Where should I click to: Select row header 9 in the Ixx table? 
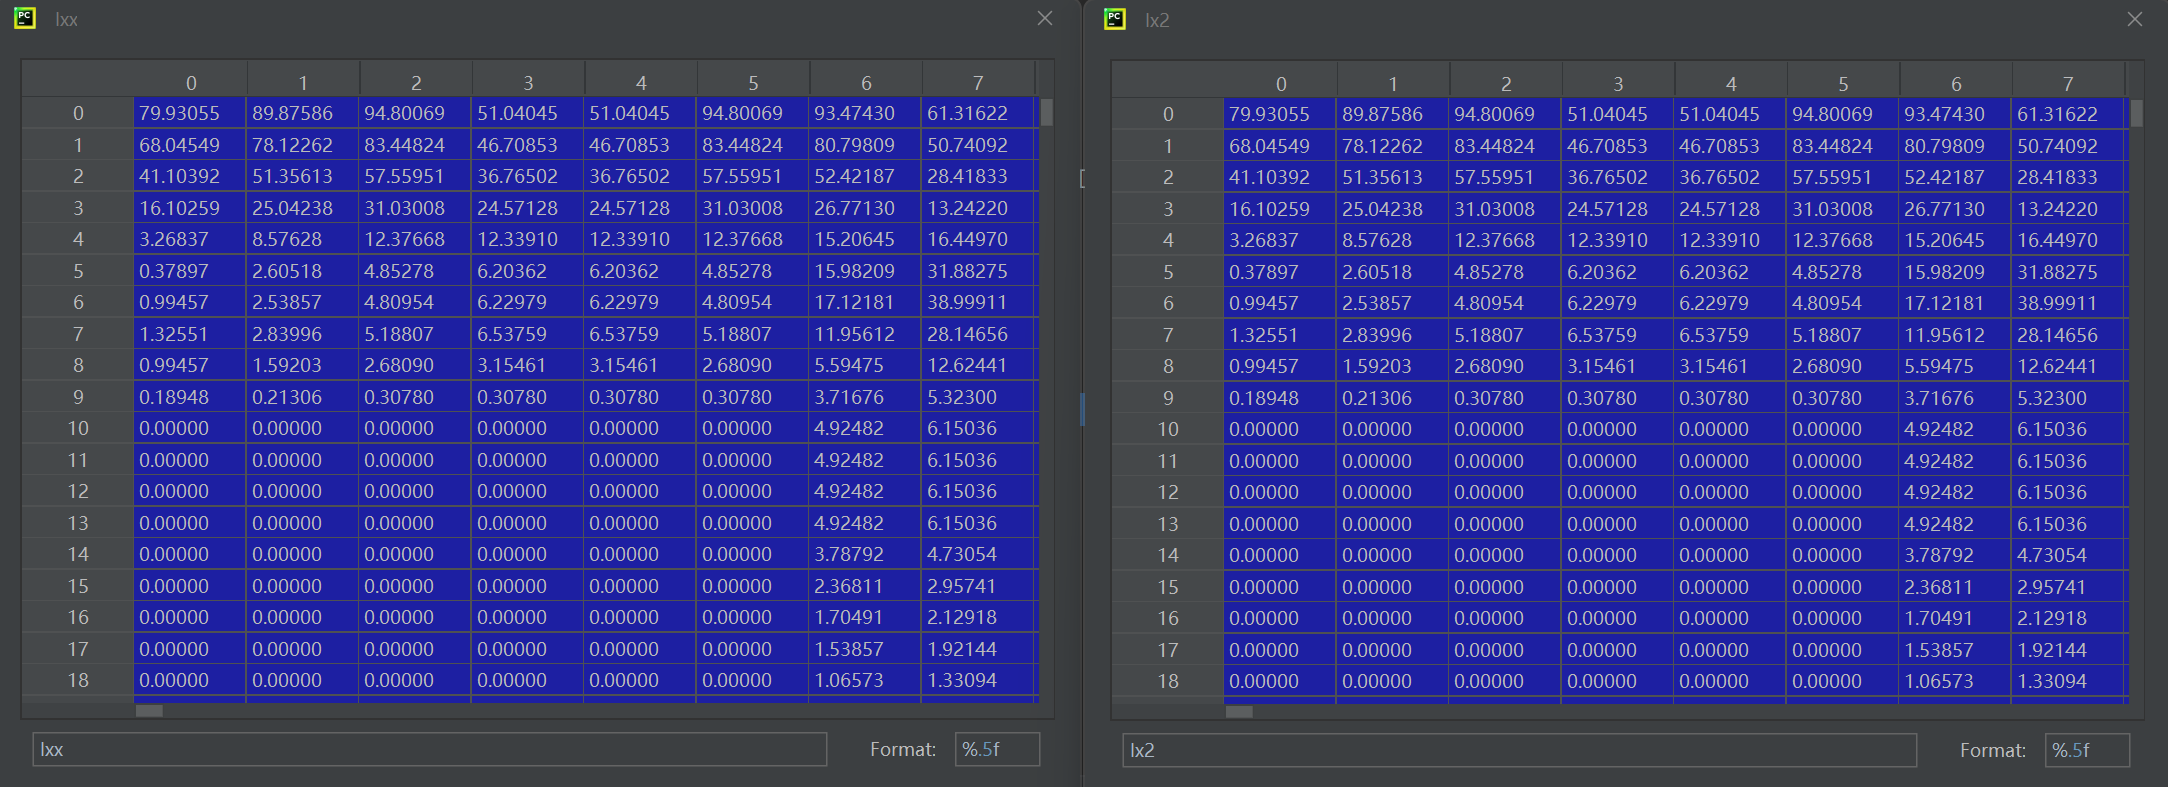(x=78, y=397)
